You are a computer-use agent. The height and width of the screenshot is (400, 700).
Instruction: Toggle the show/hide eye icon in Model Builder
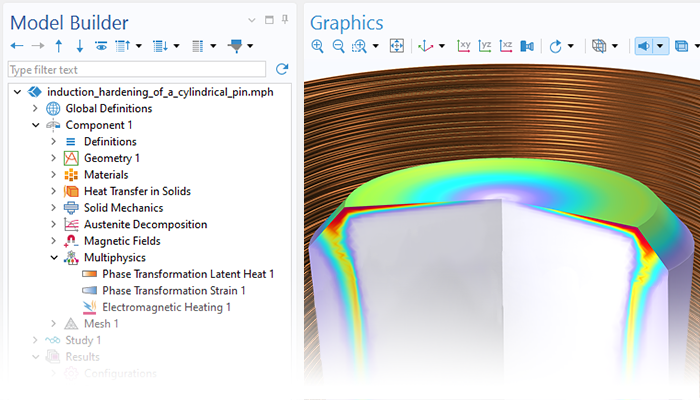pos(101,46)
